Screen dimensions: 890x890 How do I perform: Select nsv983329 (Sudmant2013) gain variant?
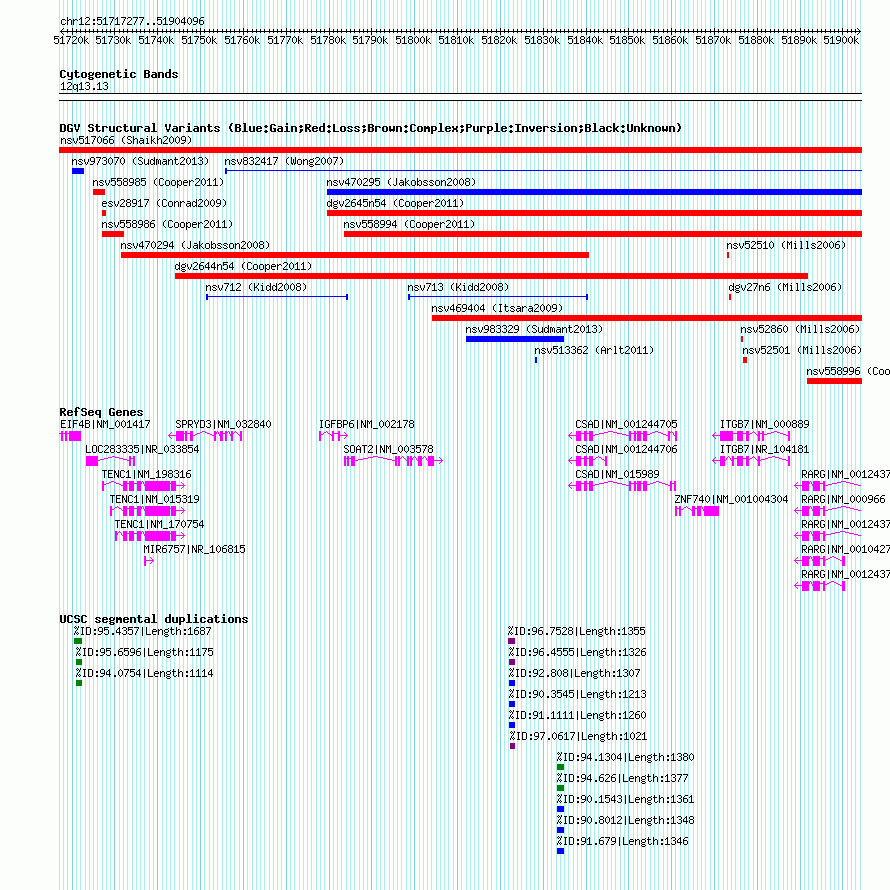tap(515, 339)
